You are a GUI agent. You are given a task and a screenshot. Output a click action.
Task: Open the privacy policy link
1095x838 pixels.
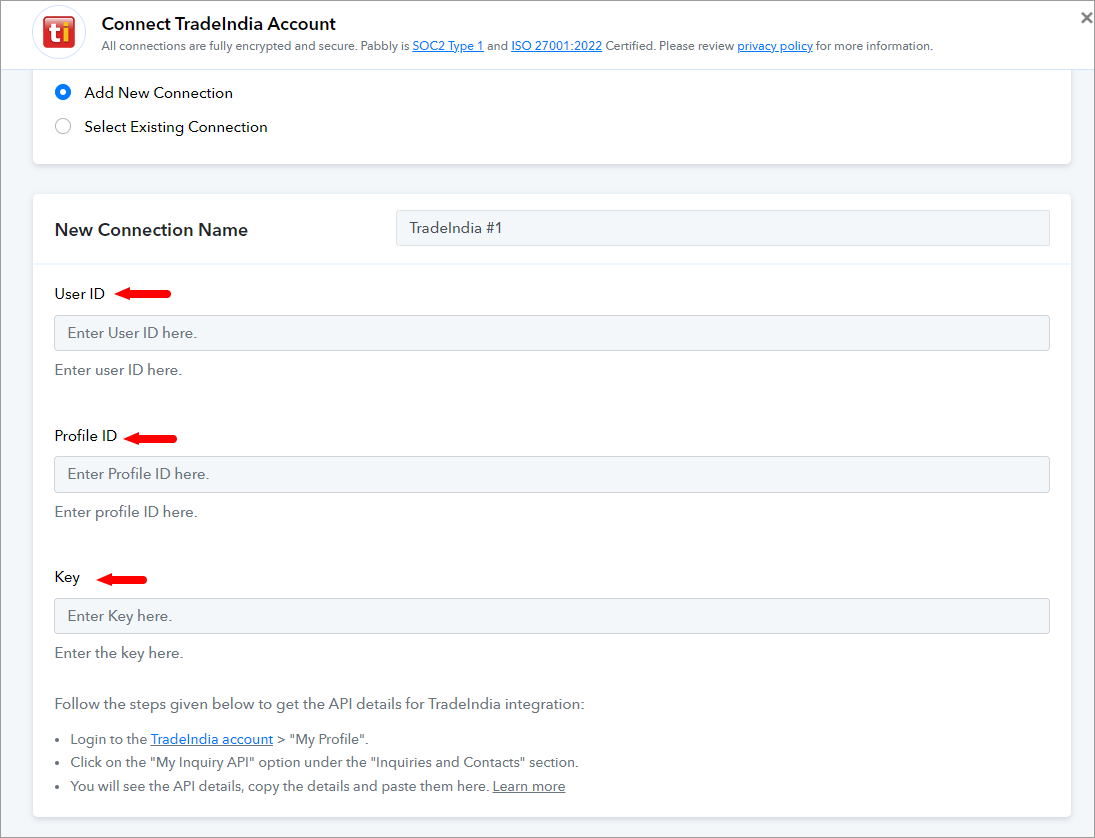(x=774, y=46)
